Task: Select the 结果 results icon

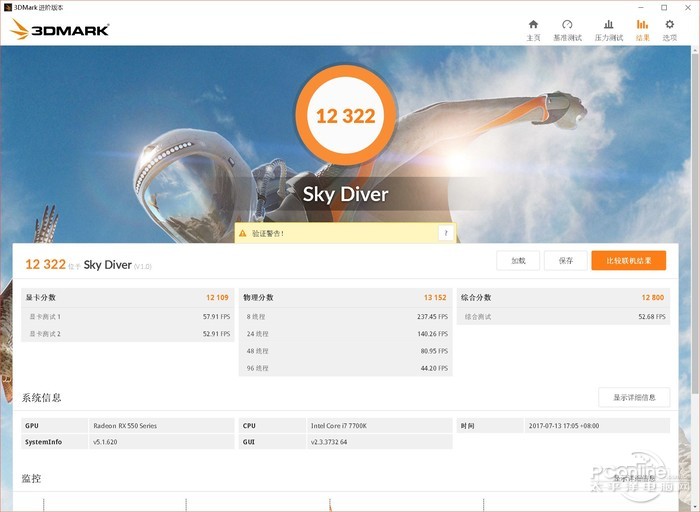Action: point(642,29)
